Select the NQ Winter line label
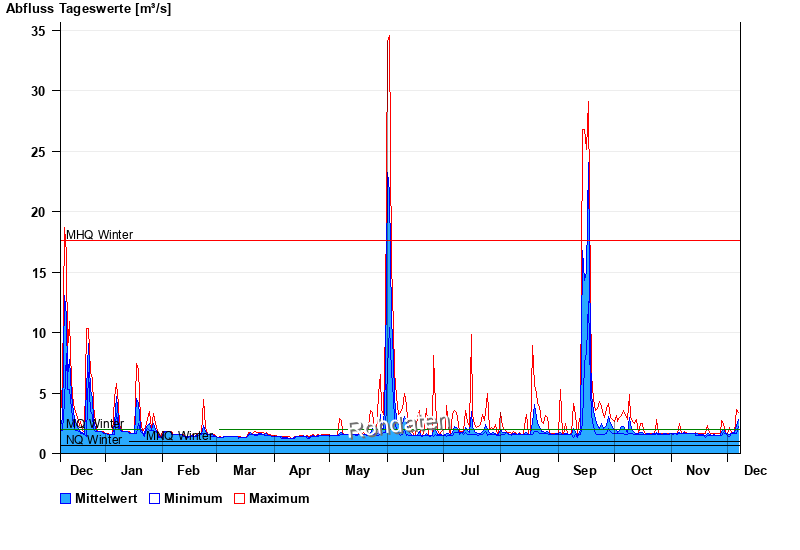This screenshot has width=800, height=550. coord(93,440)
